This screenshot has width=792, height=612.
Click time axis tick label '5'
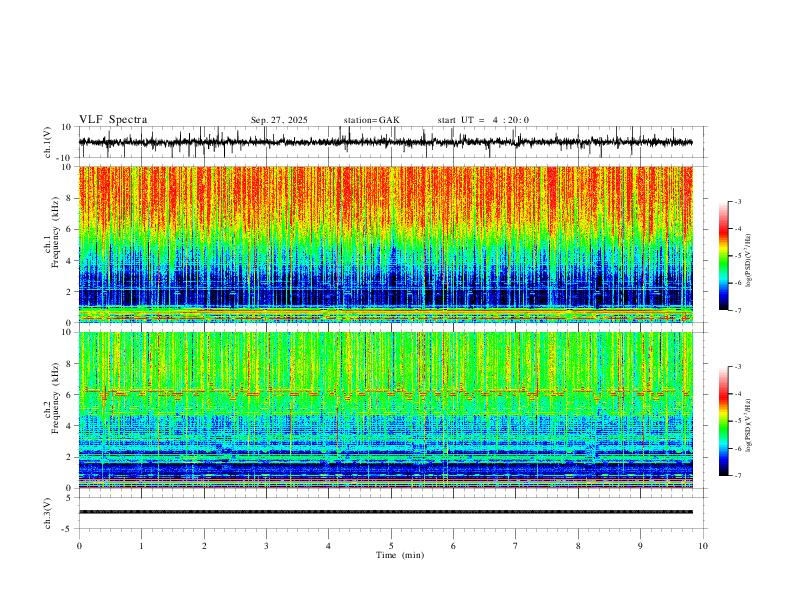391,546
